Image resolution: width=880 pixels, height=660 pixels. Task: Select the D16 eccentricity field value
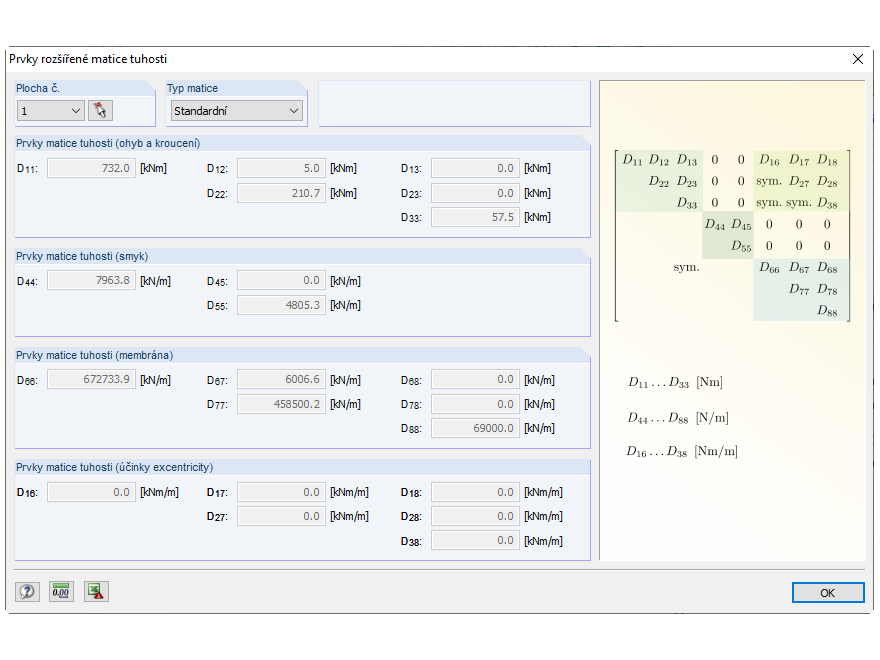tap(91, 492)
